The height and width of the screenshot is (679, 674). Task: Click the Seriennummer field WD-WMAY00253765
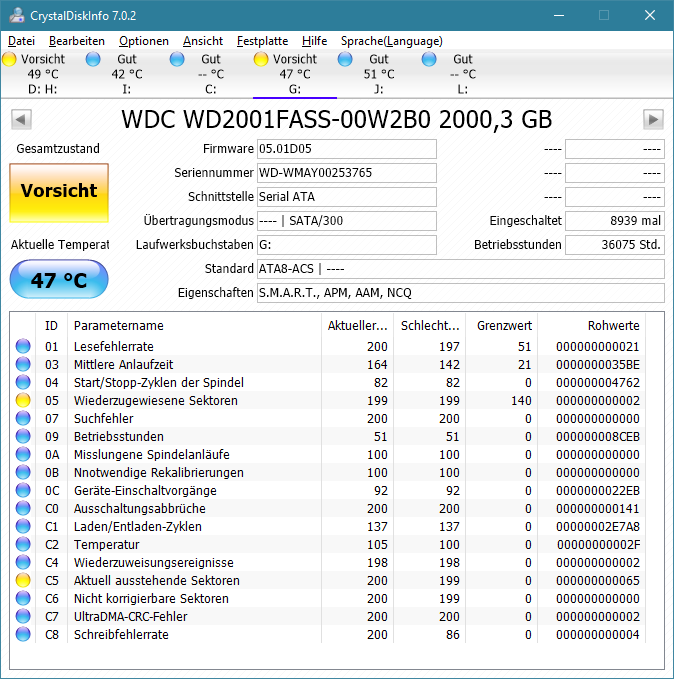click(347, 173)
